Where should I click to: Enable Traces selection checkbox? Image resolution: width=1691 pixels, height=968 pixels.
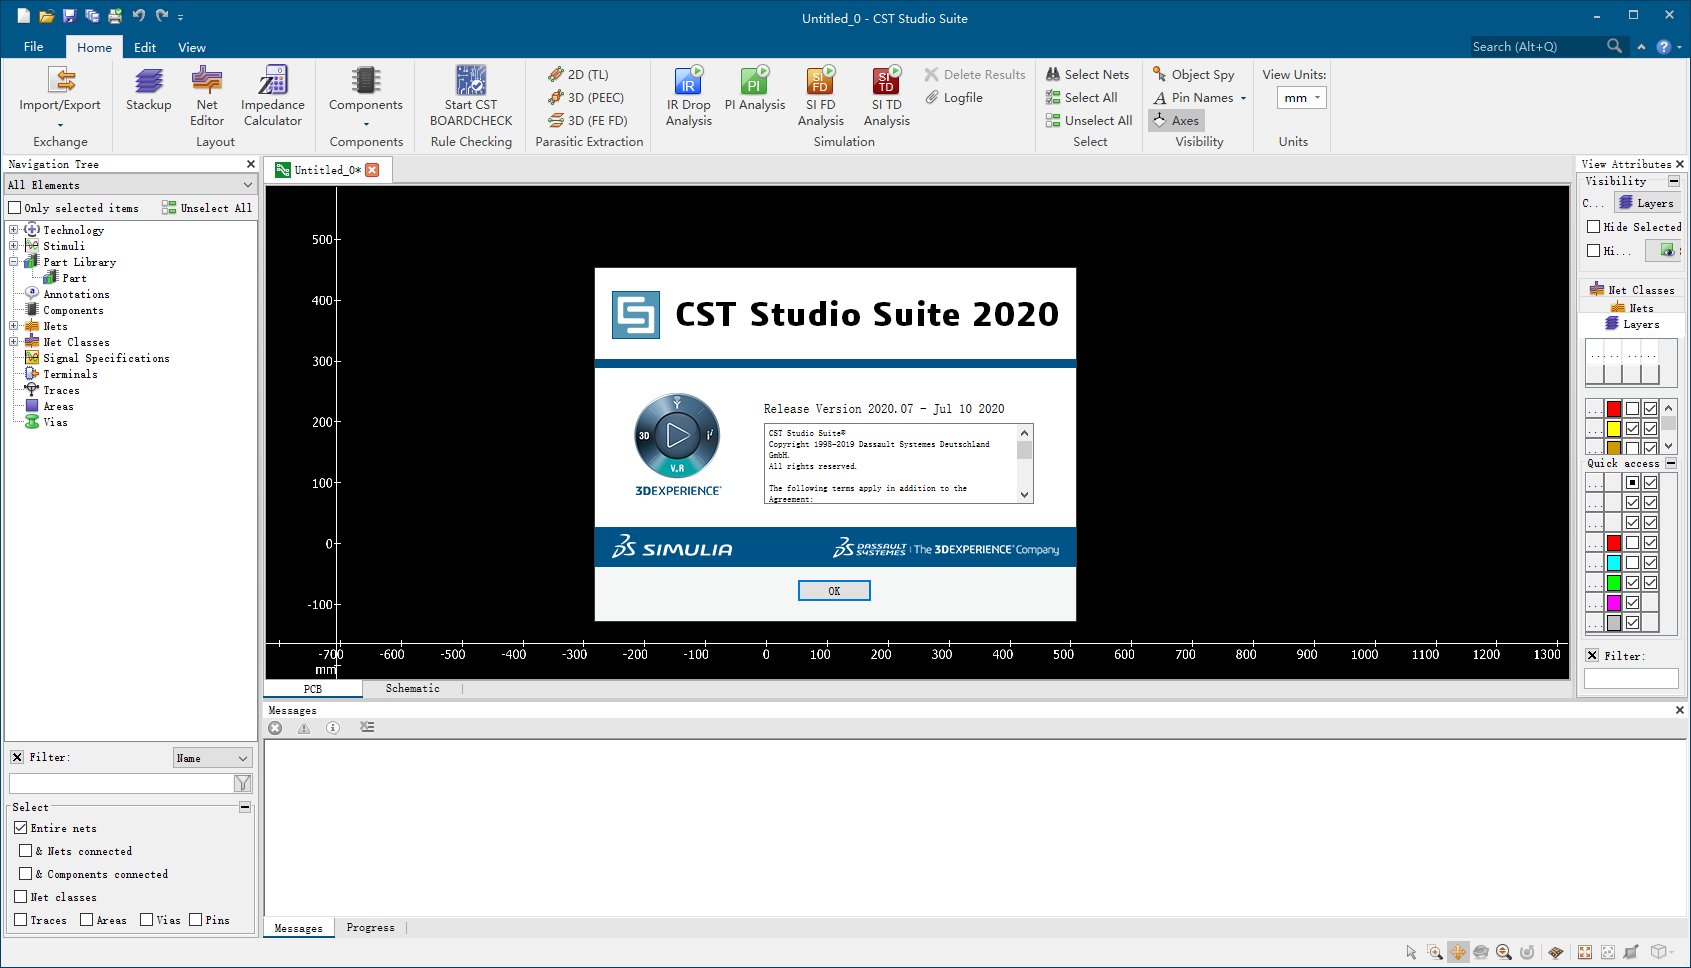20,920
